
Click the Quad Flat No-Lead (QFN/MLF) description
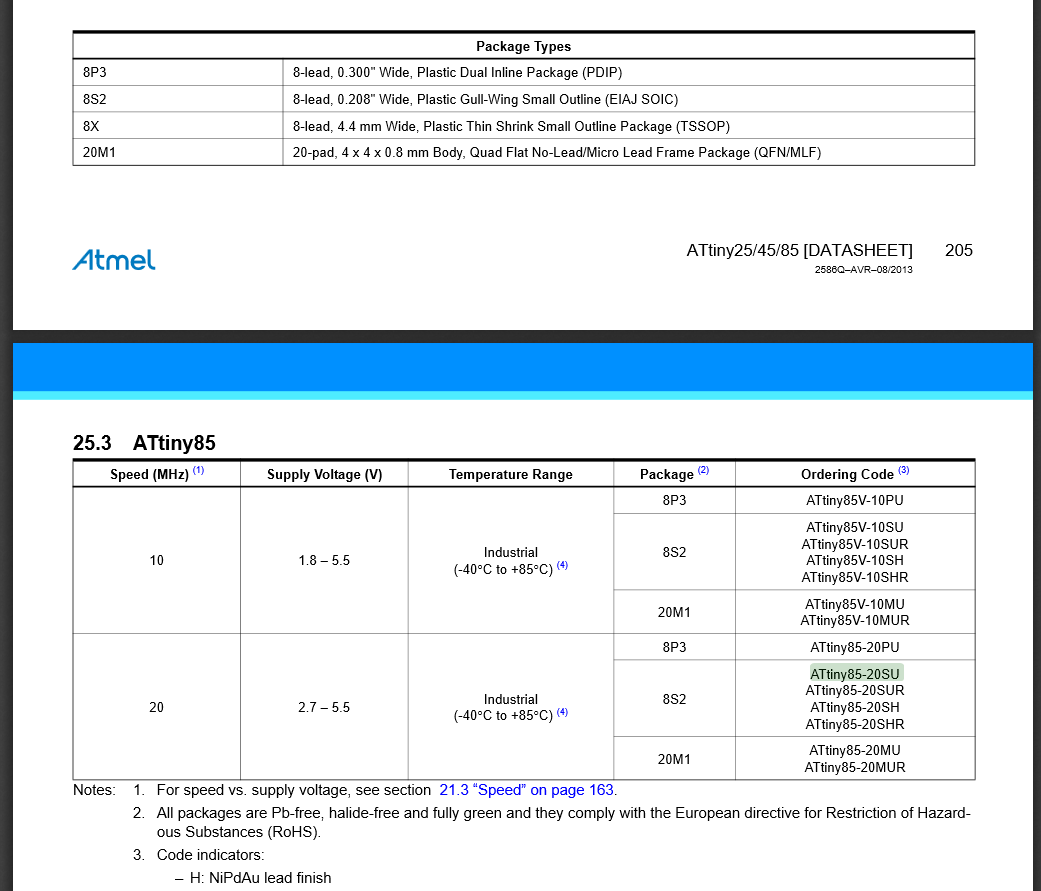click(x=557, y=153)
